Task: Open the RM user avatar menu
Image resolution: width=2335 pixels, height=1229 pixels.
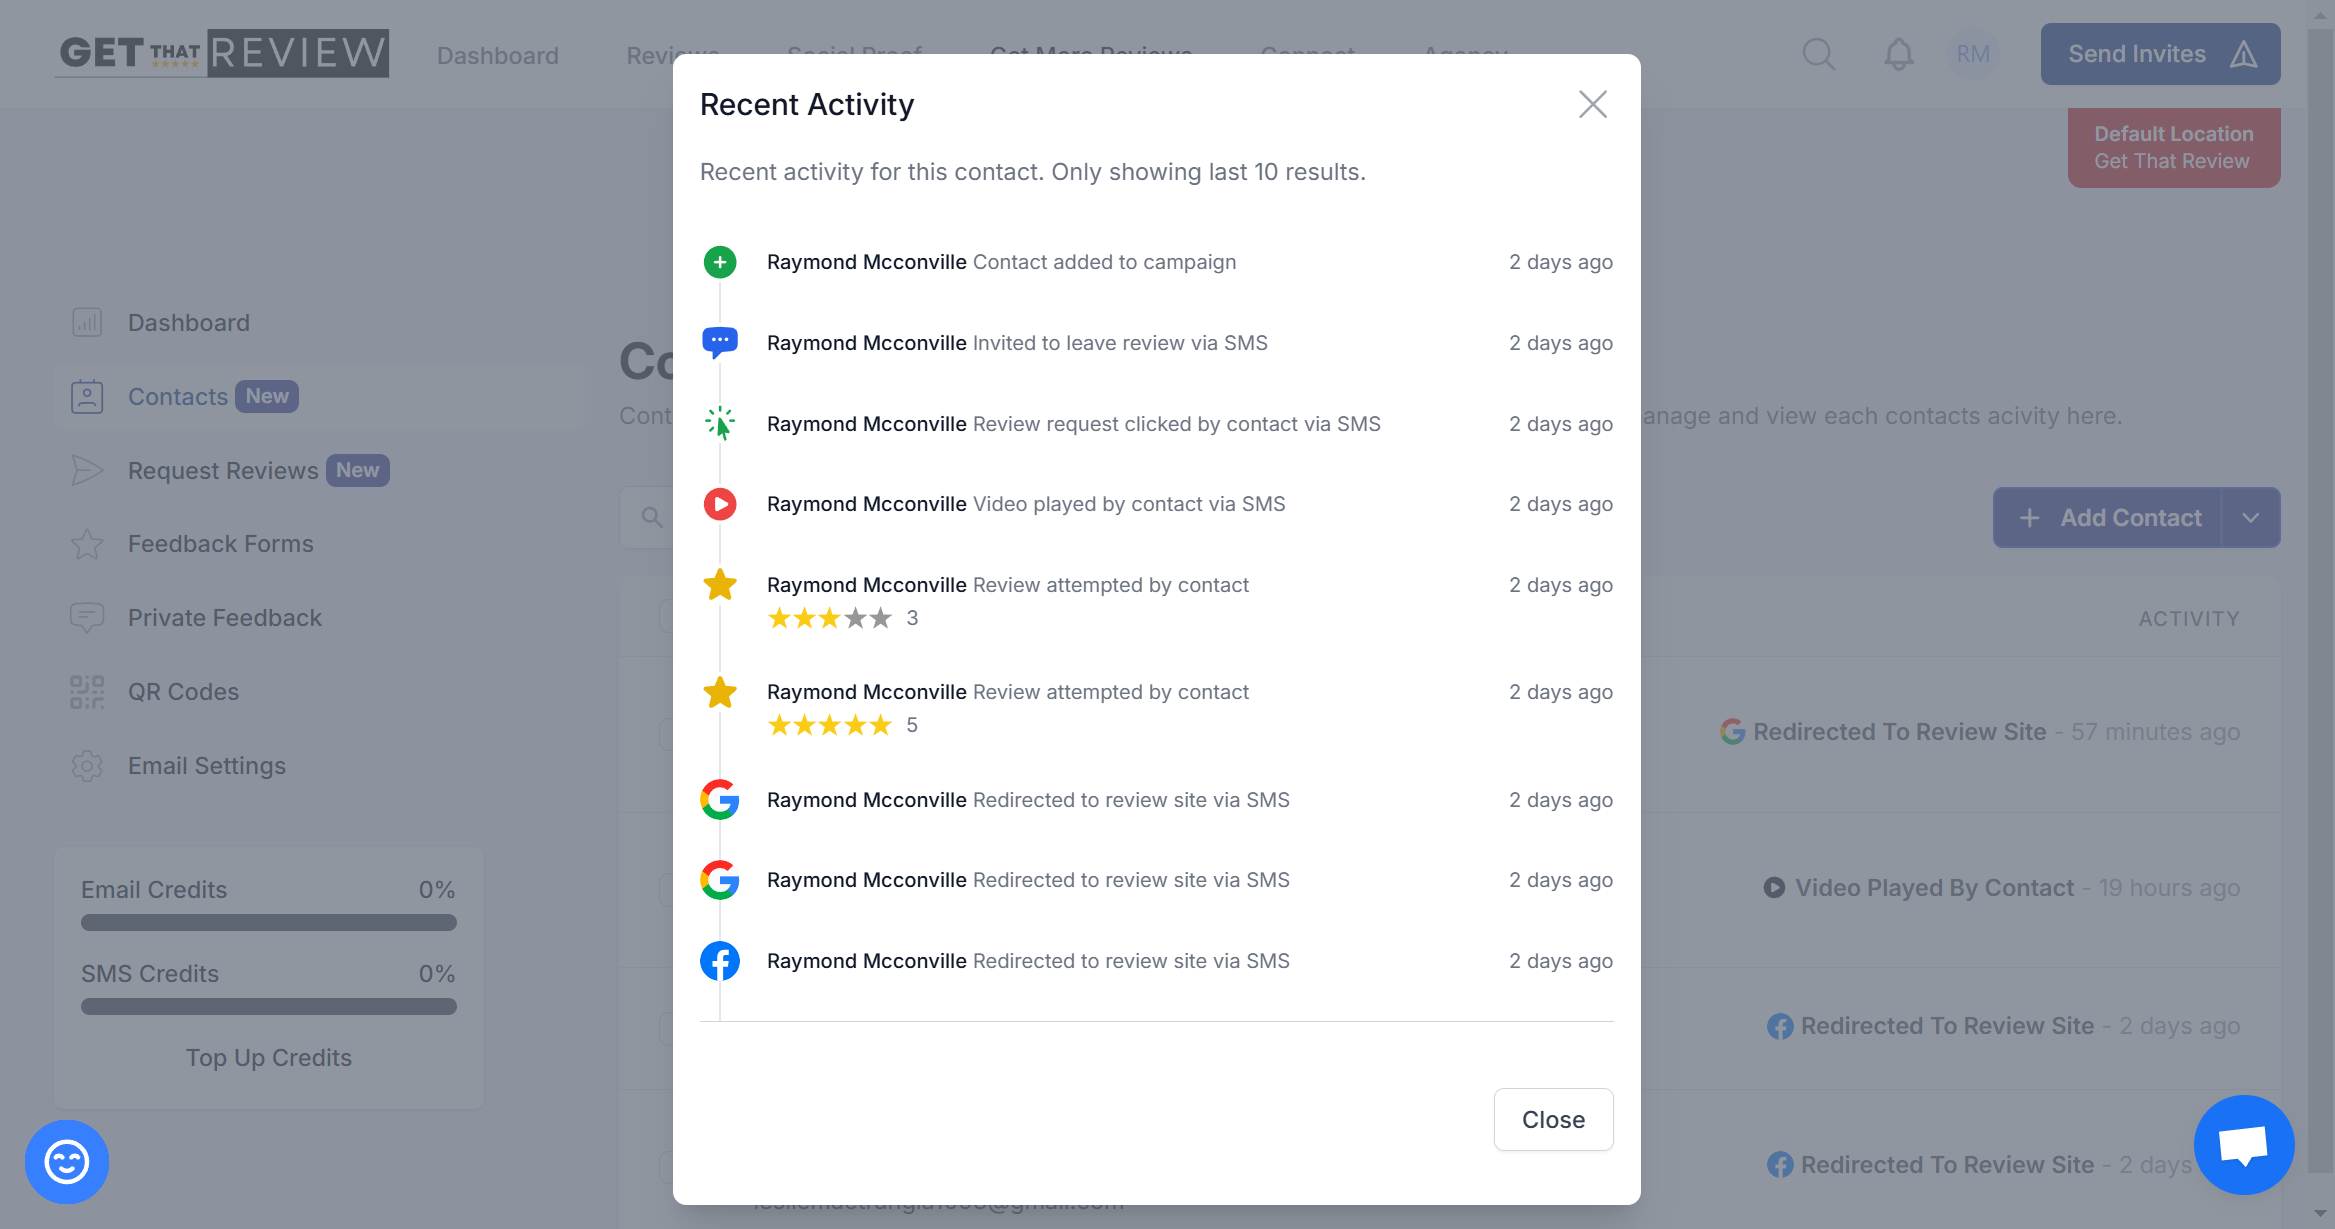Action: pos(1972,54)
